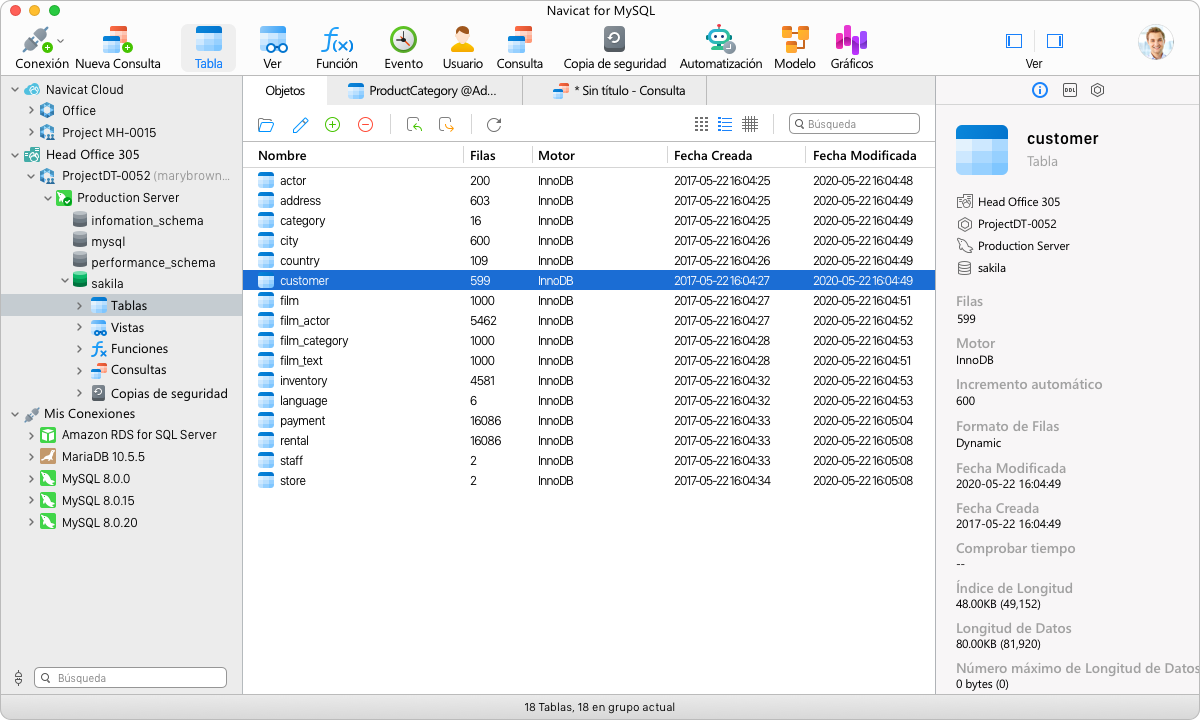Image resolution: width=1200 pixels, height=720 pixels.
Task: Expand the Vistas node
Action: click(x=80, y=327)
